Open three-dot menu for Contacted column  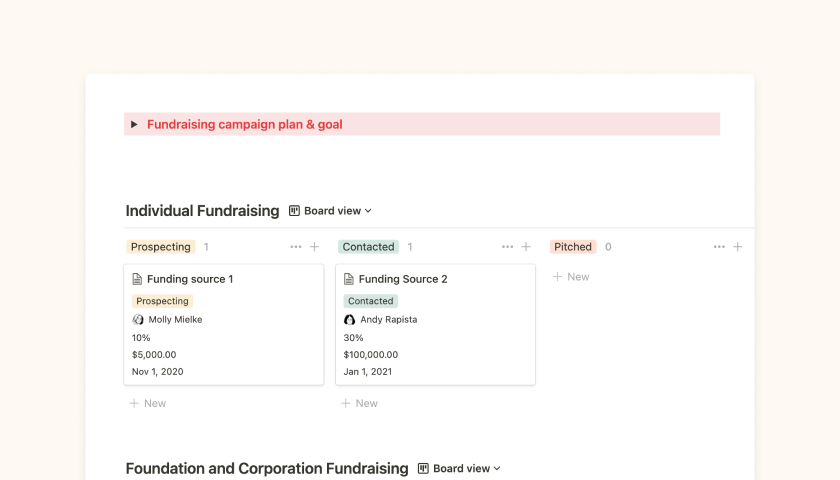click(507, 247)
